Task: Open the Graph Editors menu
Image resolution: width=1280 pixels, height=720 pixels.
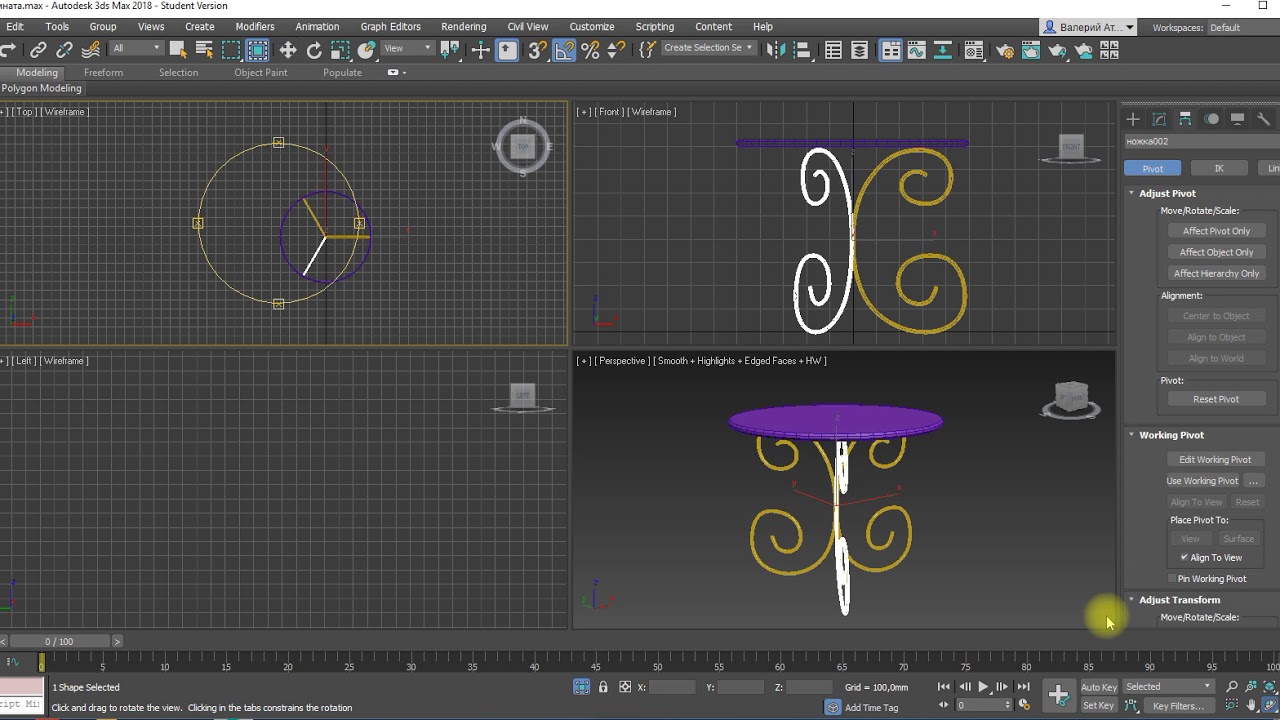Action: tap(391, 27)
